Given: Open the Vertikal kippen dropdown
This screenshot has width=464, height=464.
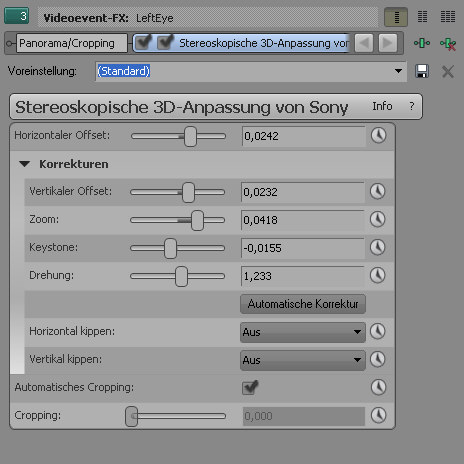Looking at the screenshot, I should coord(303,360).
